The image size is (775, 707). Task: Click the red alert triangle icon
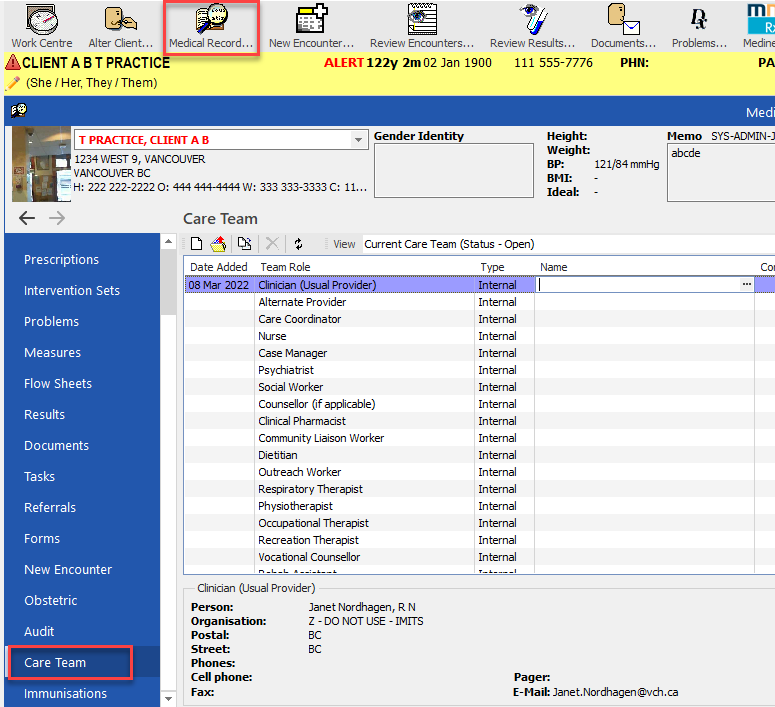click(13, 63)
